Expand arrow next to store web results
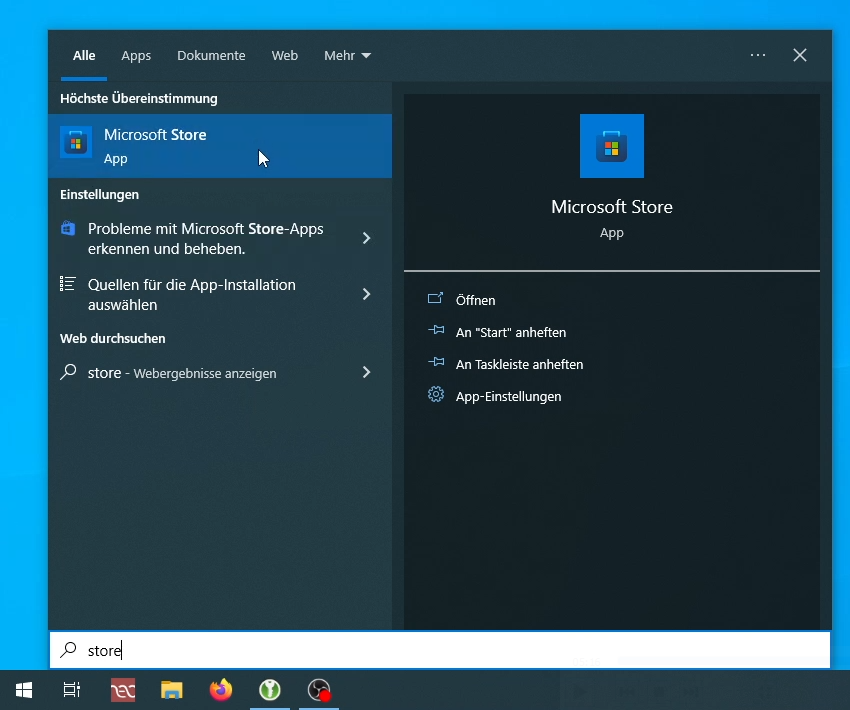The image size is (850, 710). tap(366, 372)
